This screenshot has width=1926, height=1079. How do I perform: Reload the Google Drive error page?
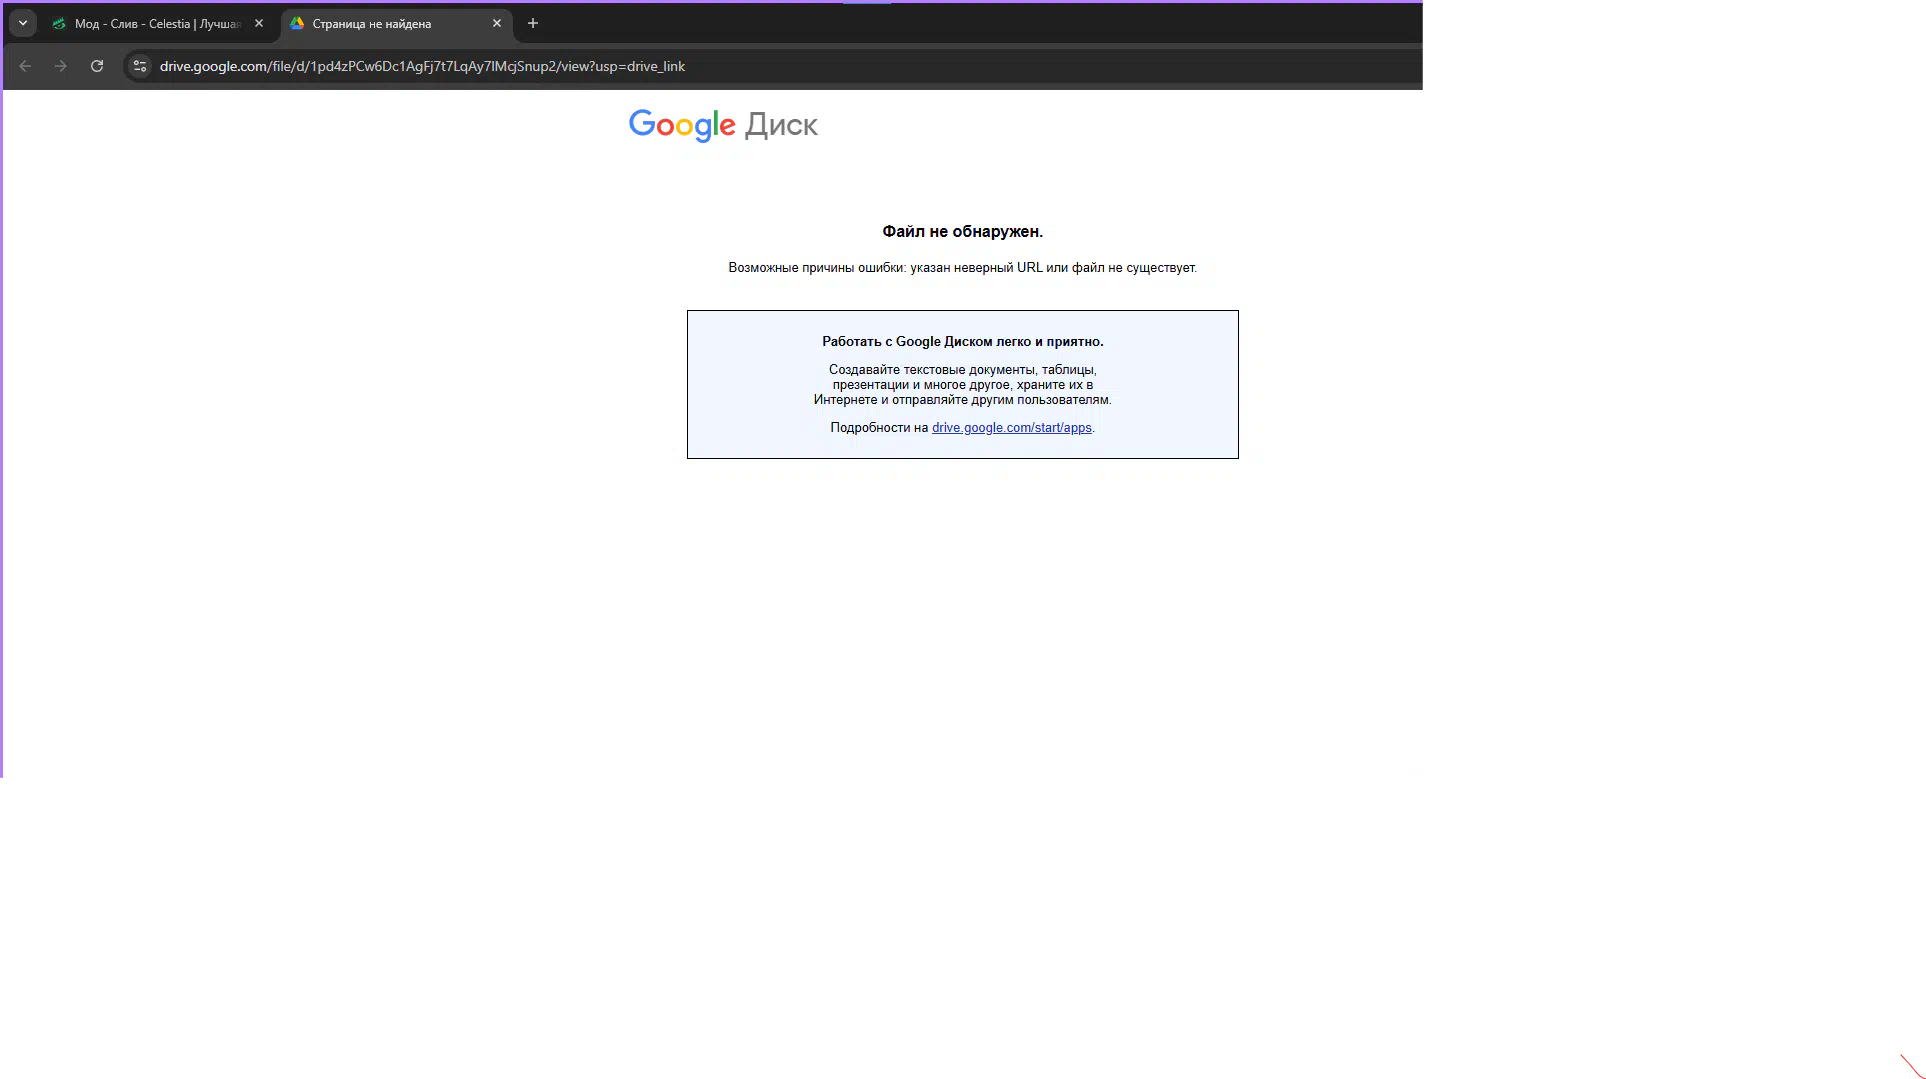click(x=97, y=66)
